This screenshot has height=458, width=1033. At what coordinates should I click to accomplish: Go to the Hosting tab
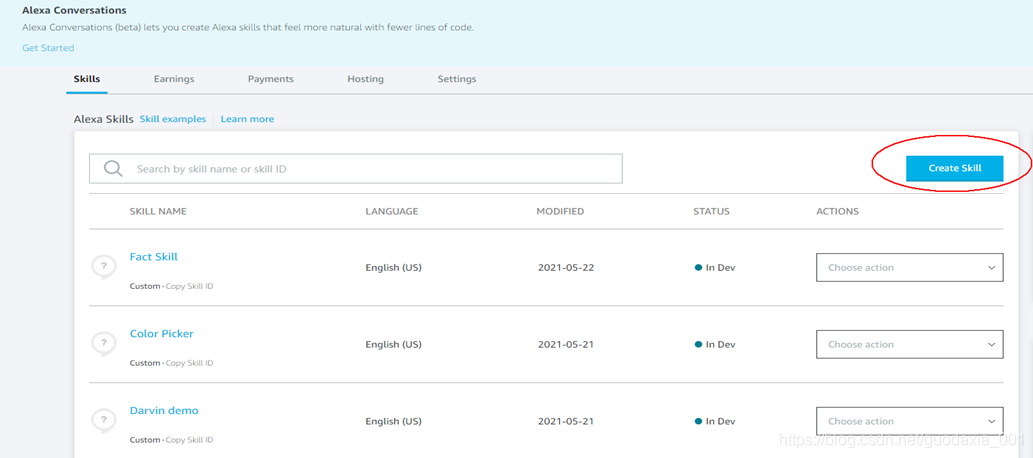click(x=366, y=79)
